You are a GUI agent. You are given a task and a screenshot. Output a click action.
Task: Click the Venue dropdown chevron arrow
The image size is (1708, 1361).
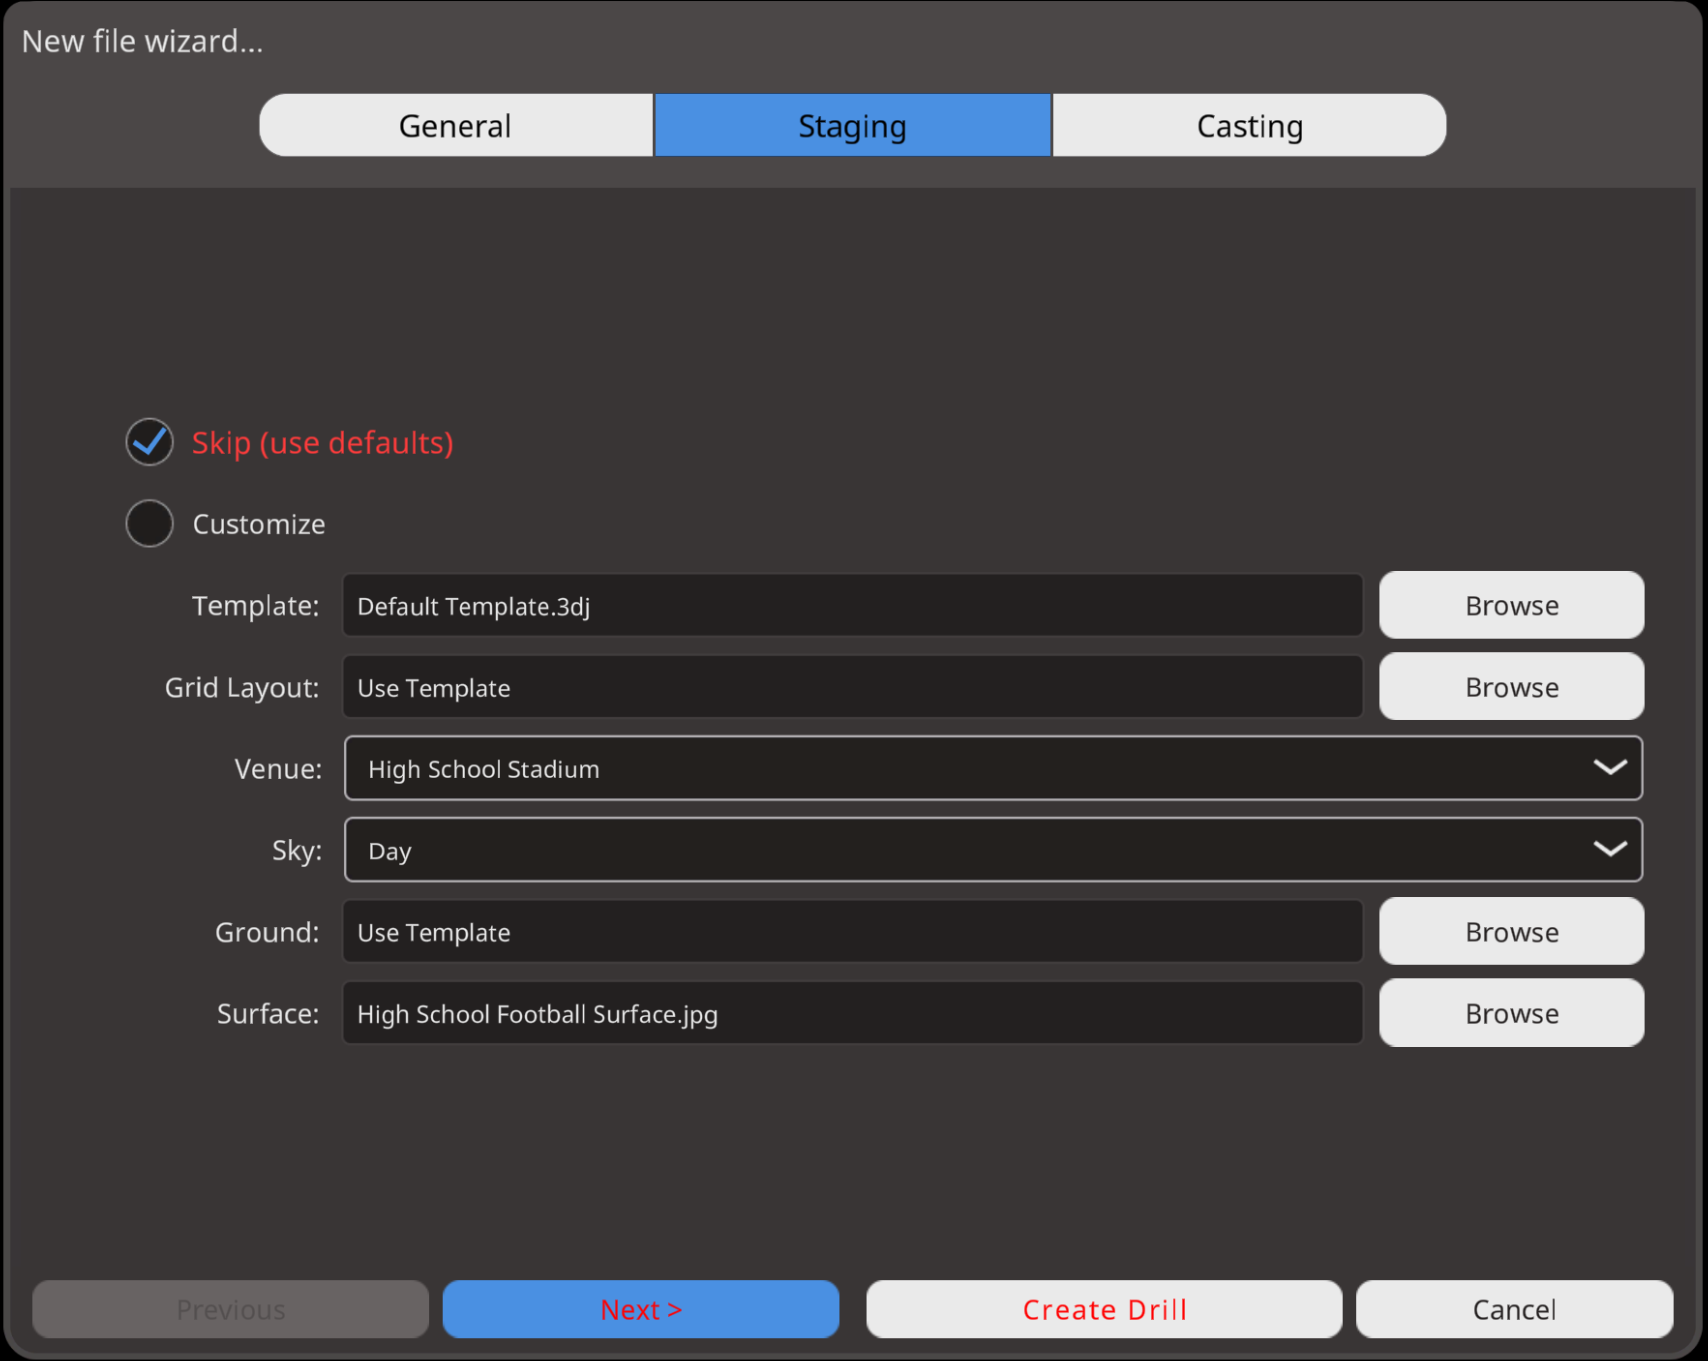pyautogui.click(x=1609, y=768)
